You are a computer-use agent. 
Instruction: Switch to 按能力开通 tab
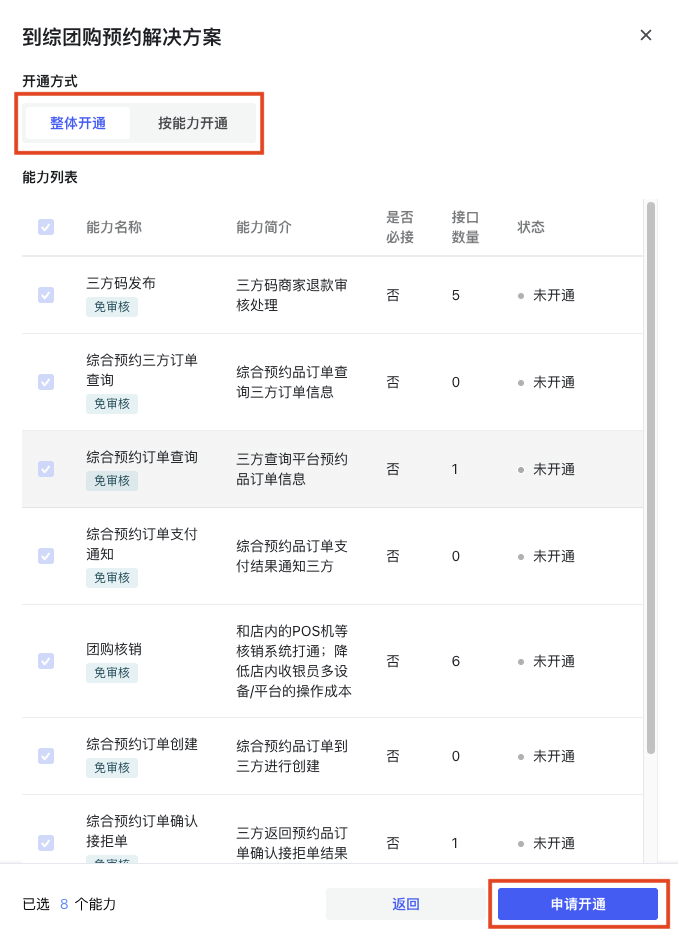193,123
